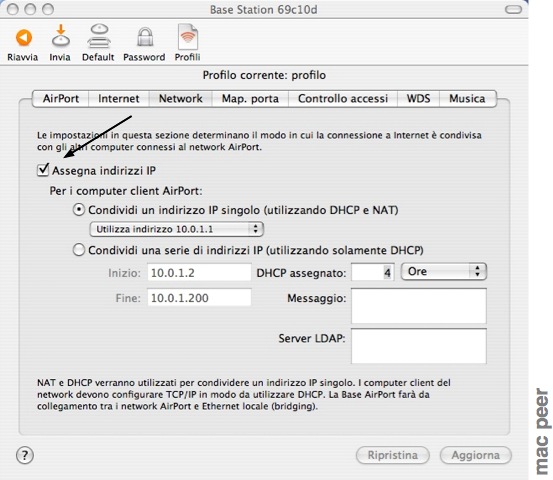Switch to the Controllo accessi tab
The width and height of the screenshot is (553, 480).
(x=343, y=99)
